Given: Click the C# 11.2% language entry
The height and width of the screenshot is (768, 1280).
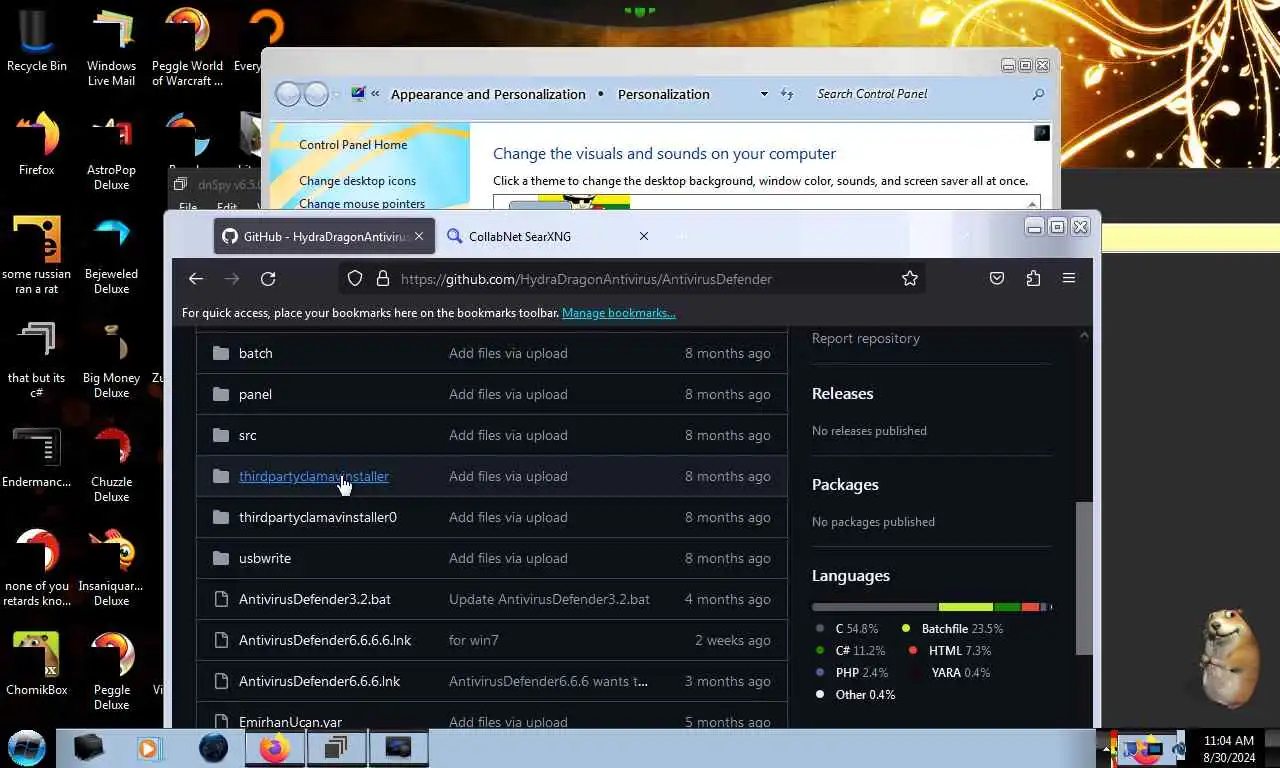Looking at the screenshot, I should (850, 651).
